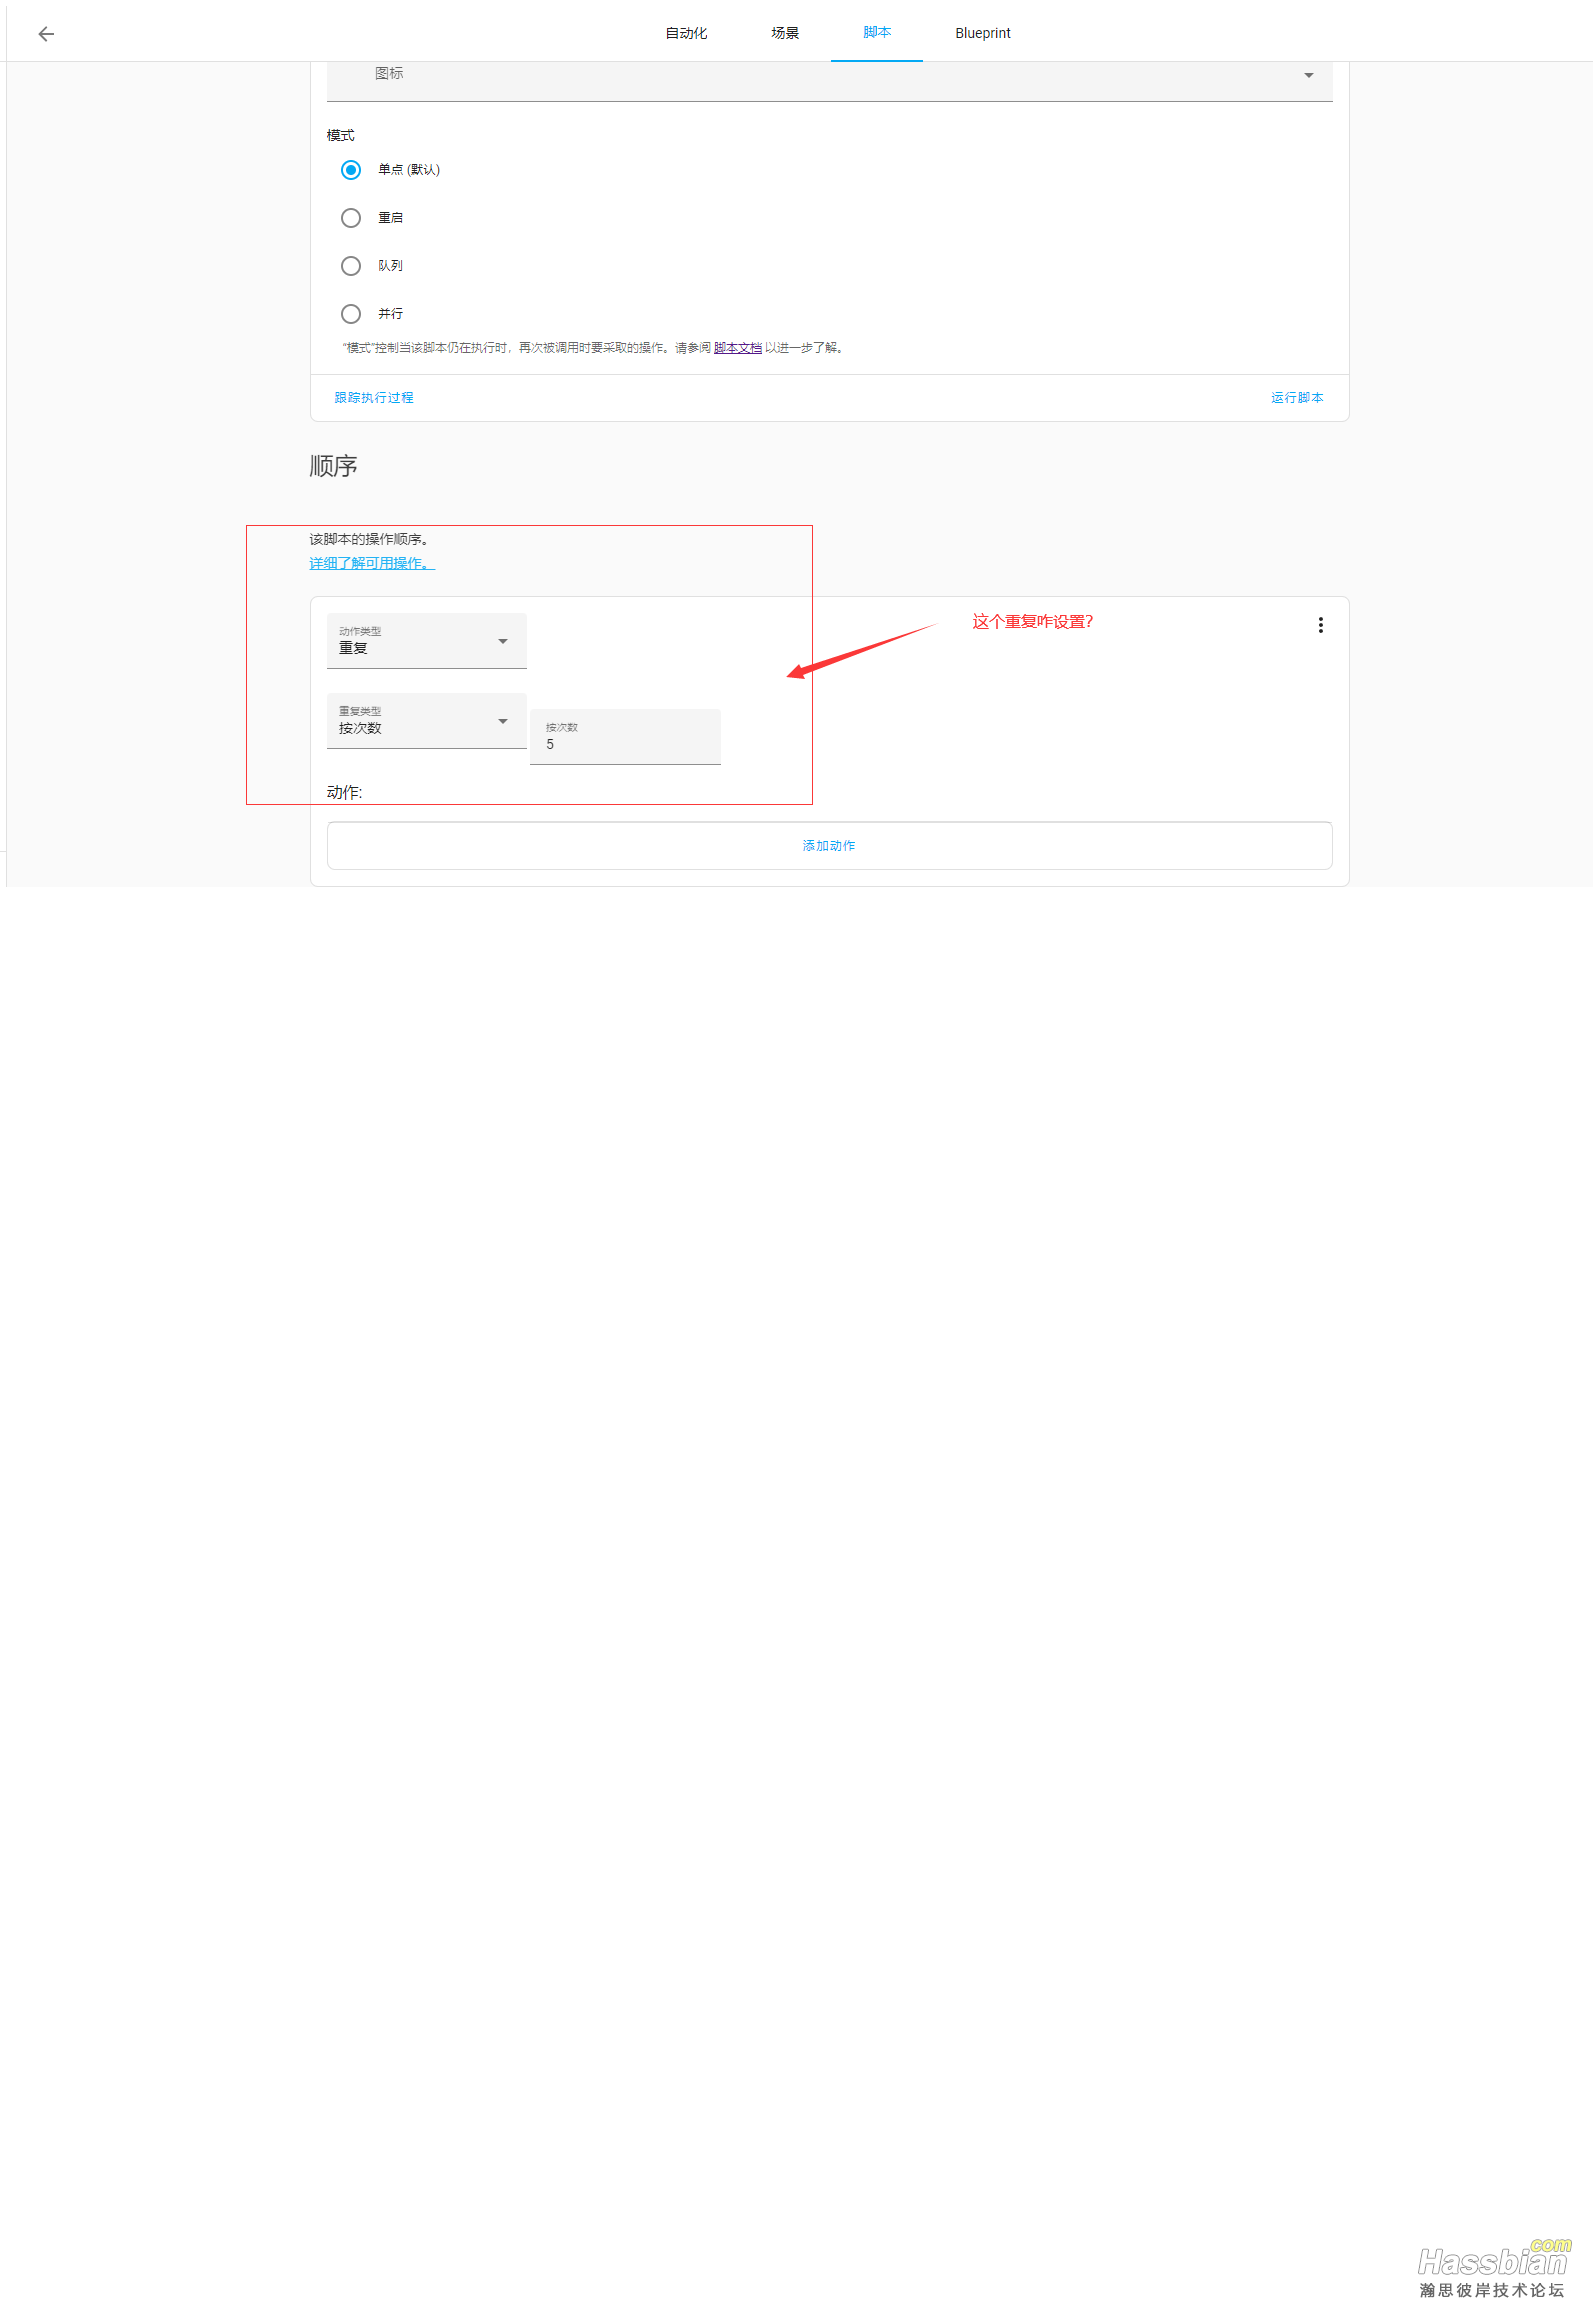
Task: Click the 运行脚本 button
Action: click(1297, 398)
